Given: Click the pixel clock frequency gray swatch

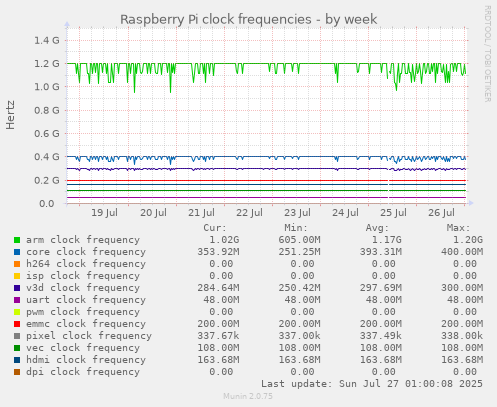Looking at the screenshot, I should [x=17, y=336].
